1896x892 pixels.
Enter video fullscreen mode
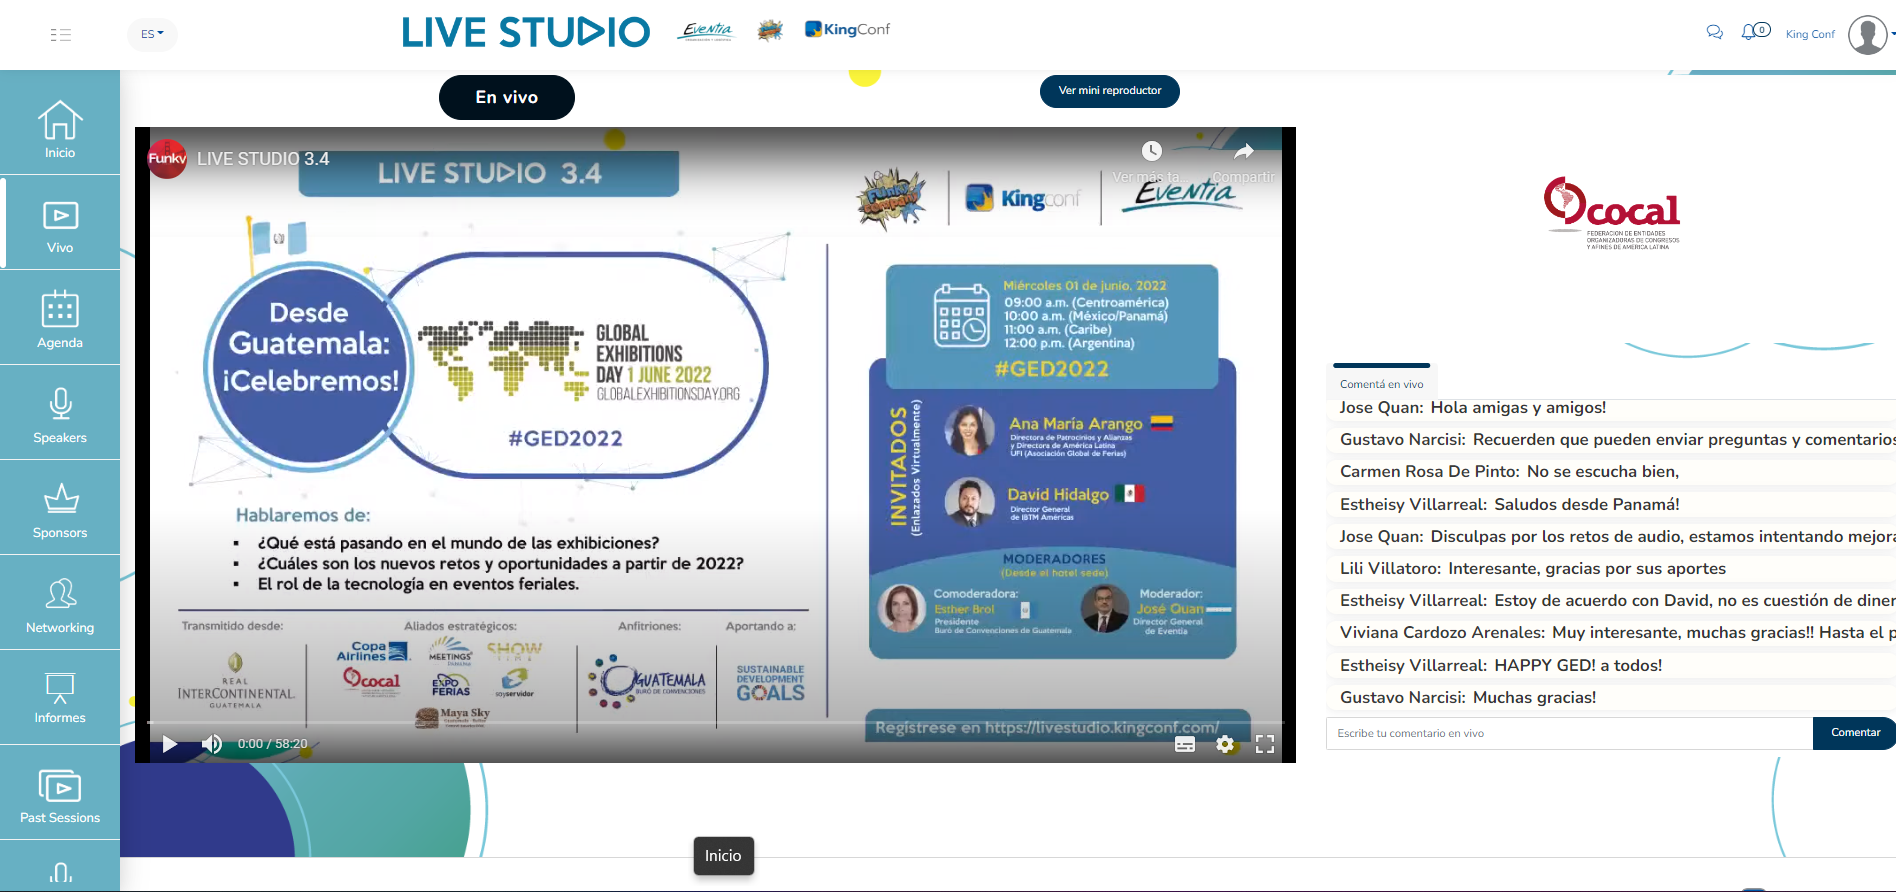click(x=1265, y=744)
